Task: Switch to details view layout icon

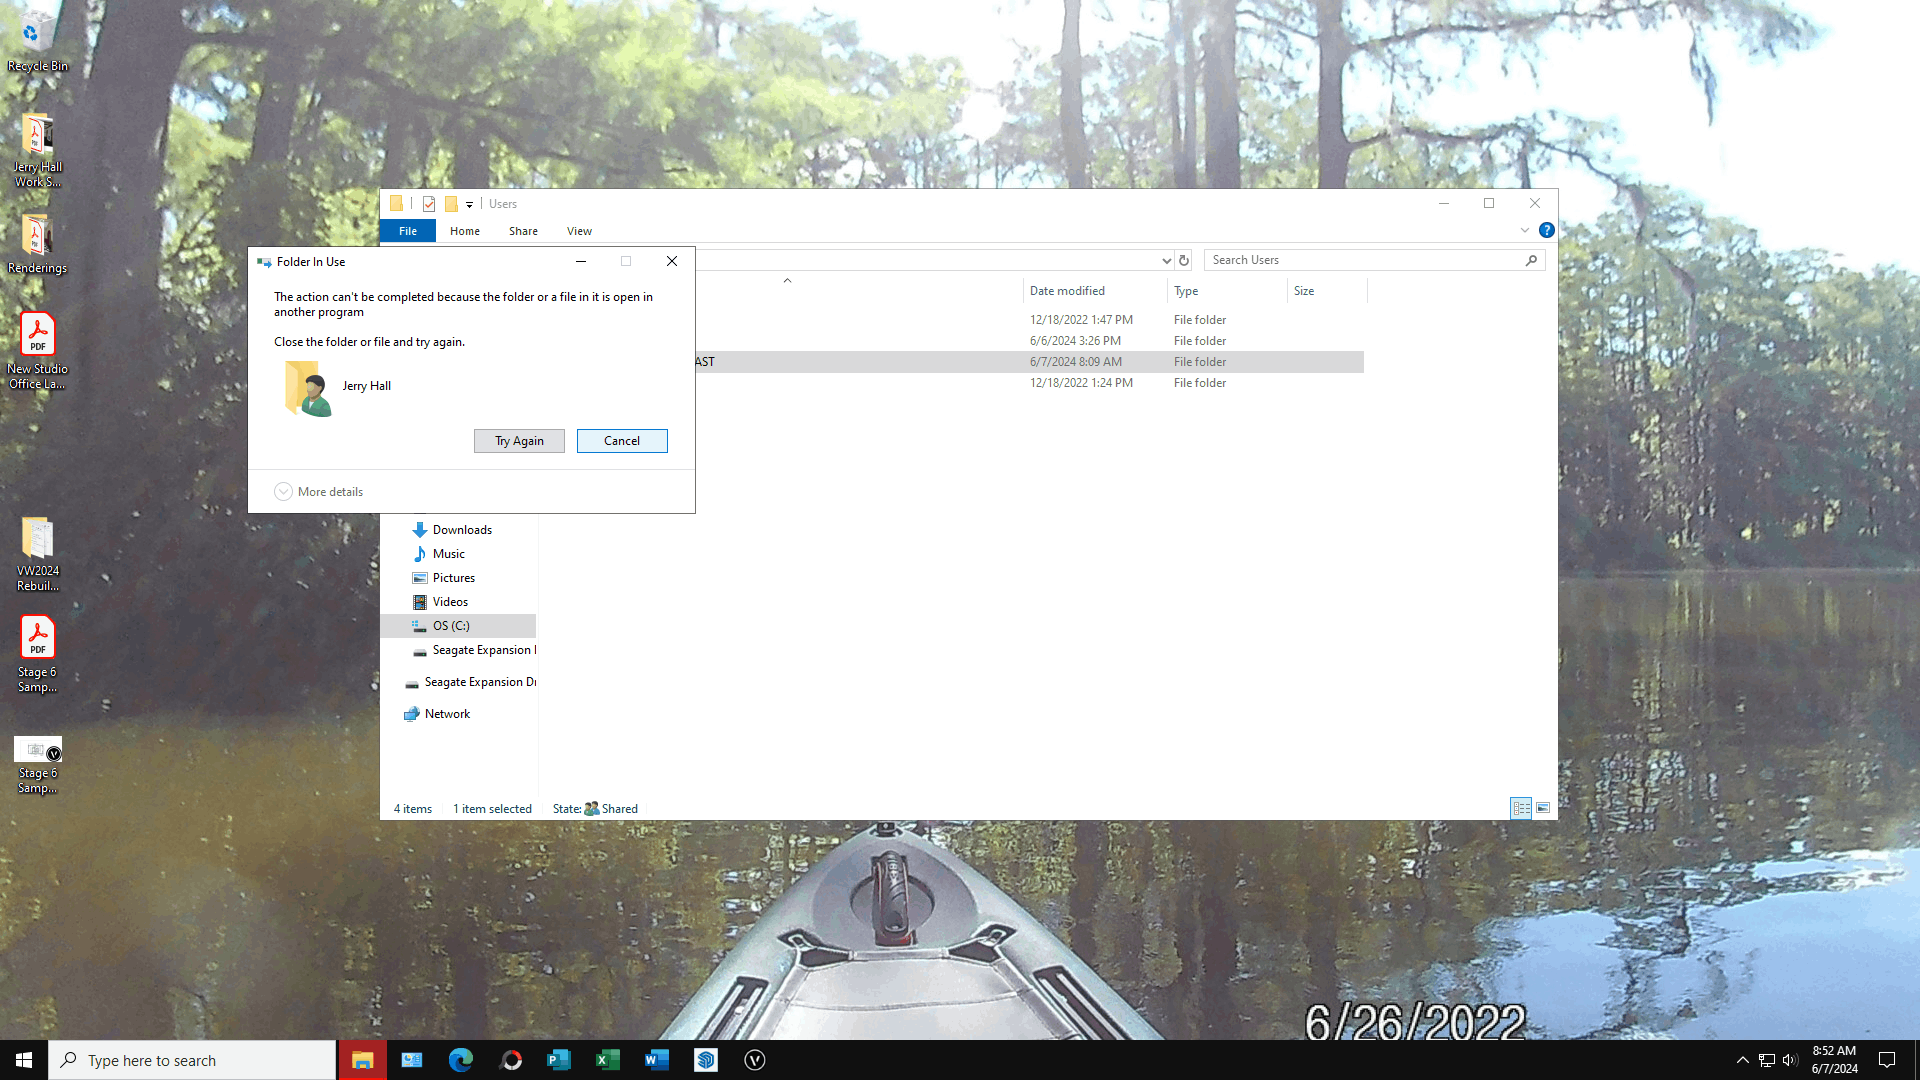Action: pyautogui.click(x=1521, y=808)
